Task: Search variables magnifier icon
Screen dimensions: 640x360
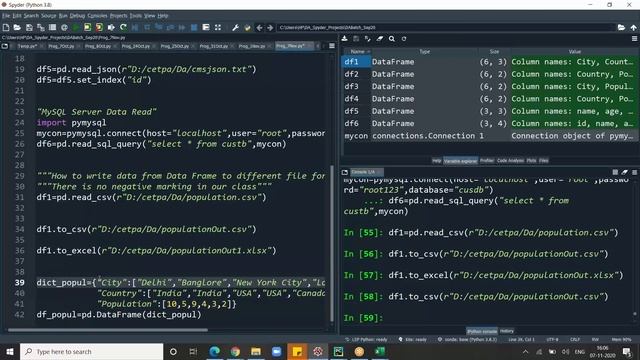Action: click(392, 38)
